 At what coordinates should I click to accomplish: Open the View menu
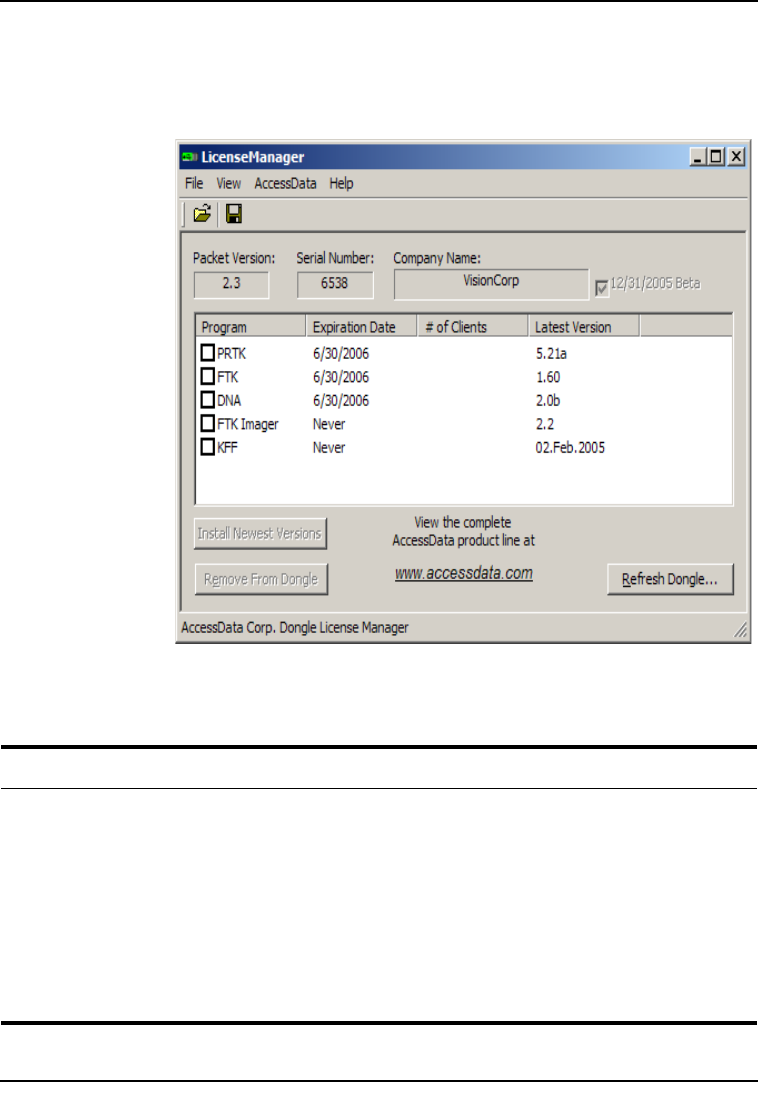(229, 184)
